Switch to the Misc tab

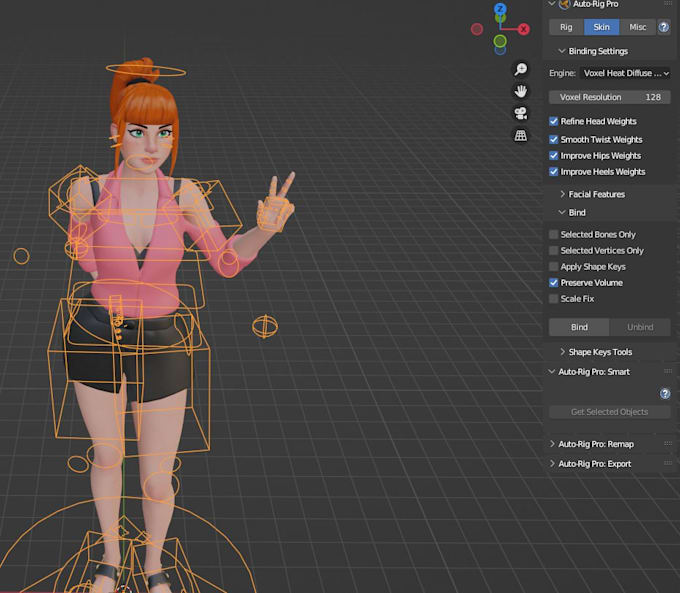tap(638, 27)
